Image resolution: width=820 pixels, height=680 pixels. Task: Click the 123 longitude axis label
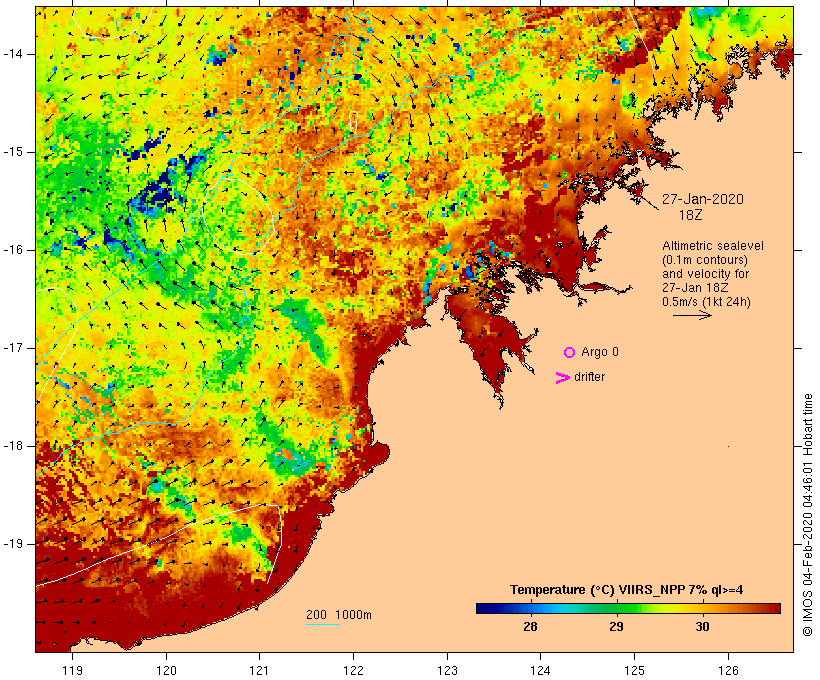coord(447,670)
